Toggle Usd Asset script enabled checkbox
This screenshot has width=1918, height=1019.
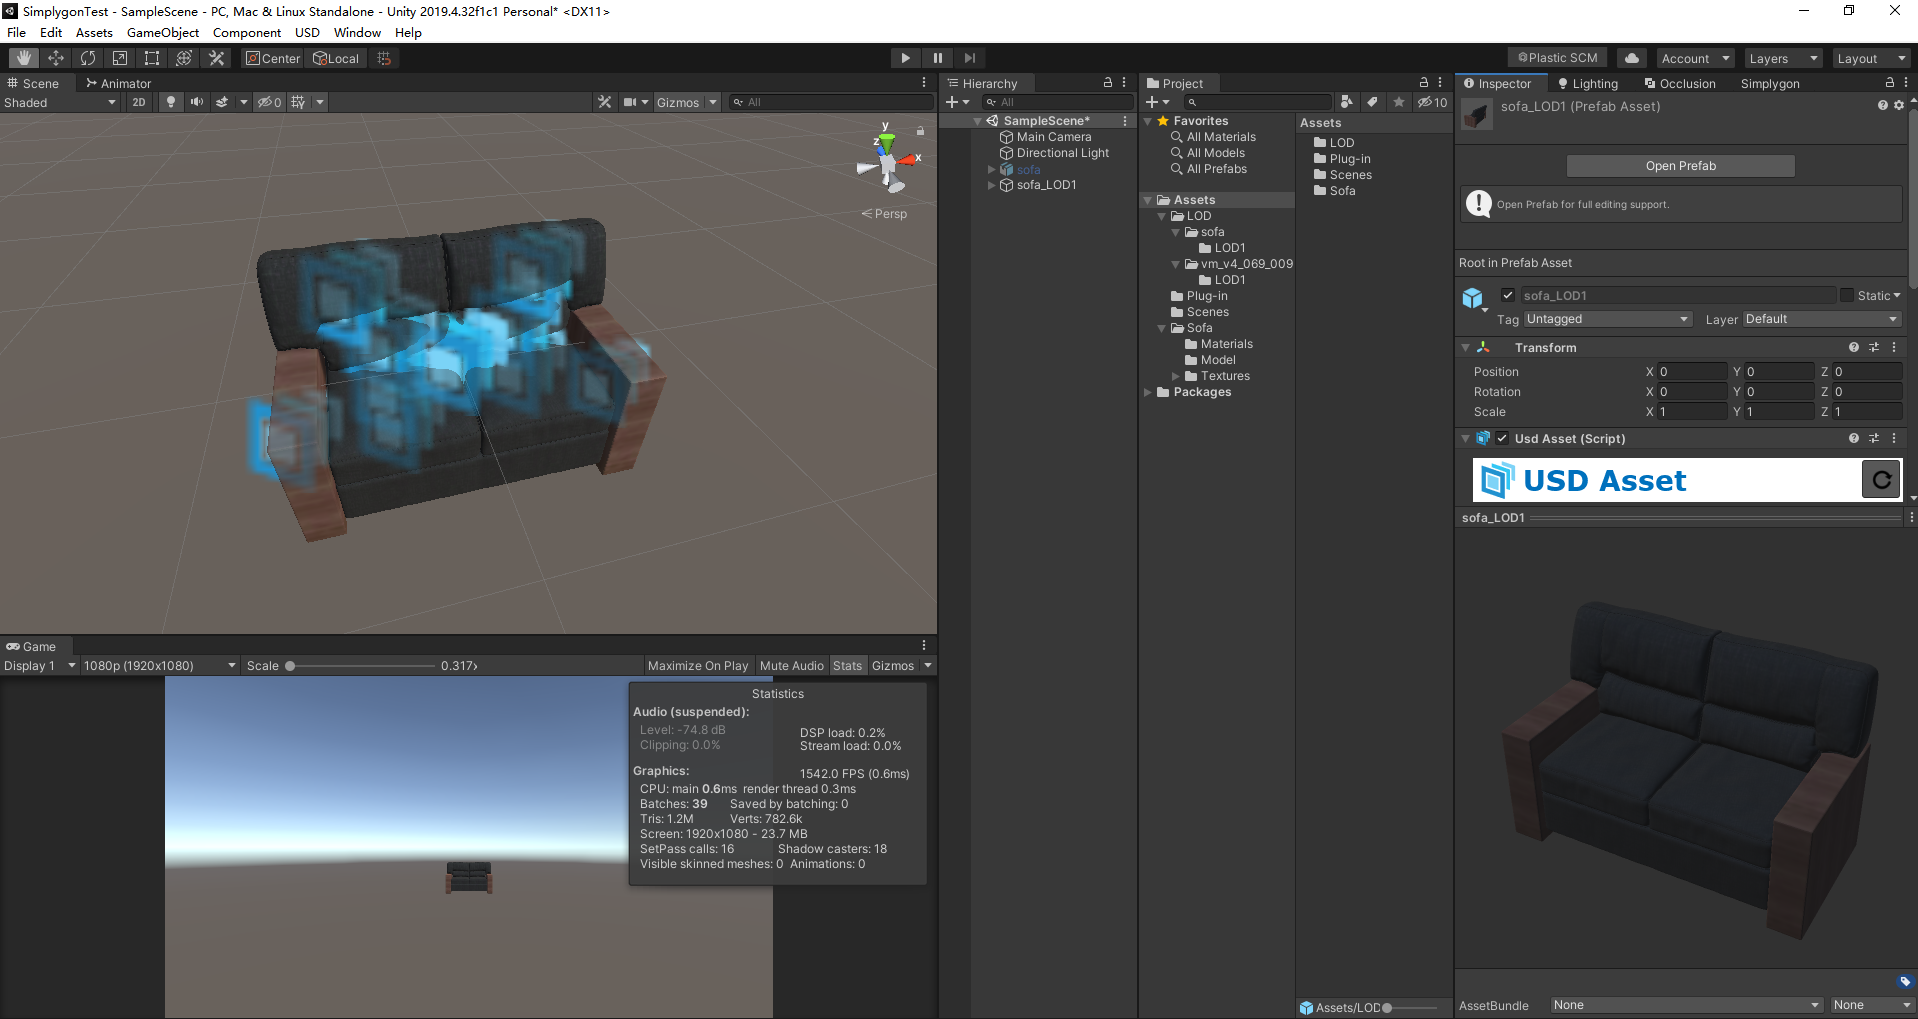click(x=1502, y=438)
